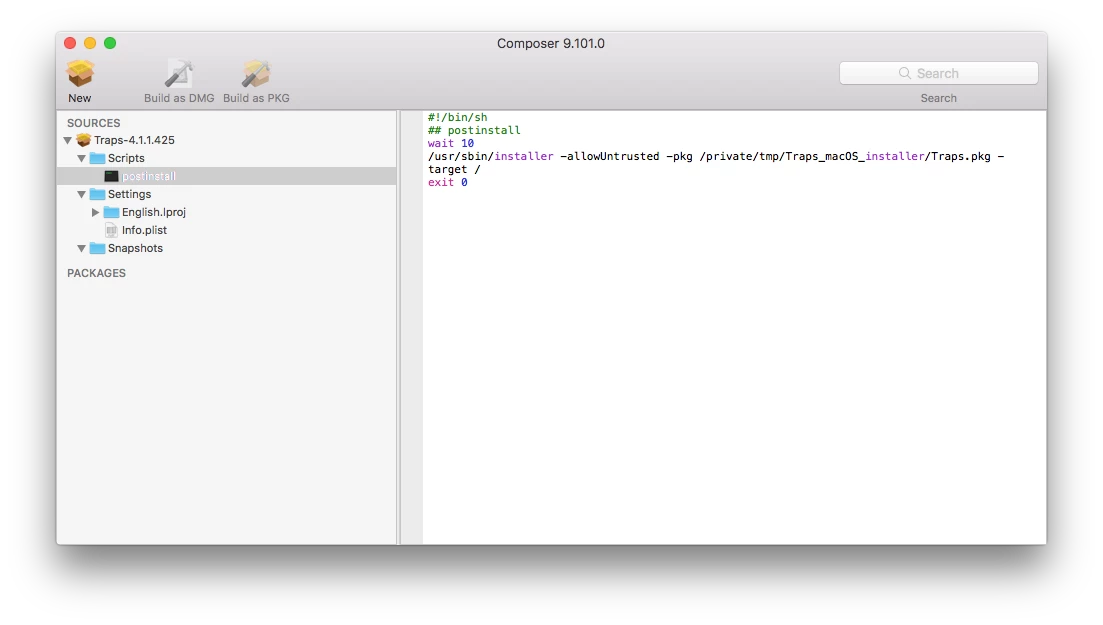Screen dimensions: 1103x625
Task: Click the SOURCES section header
Action: [94, 123]
